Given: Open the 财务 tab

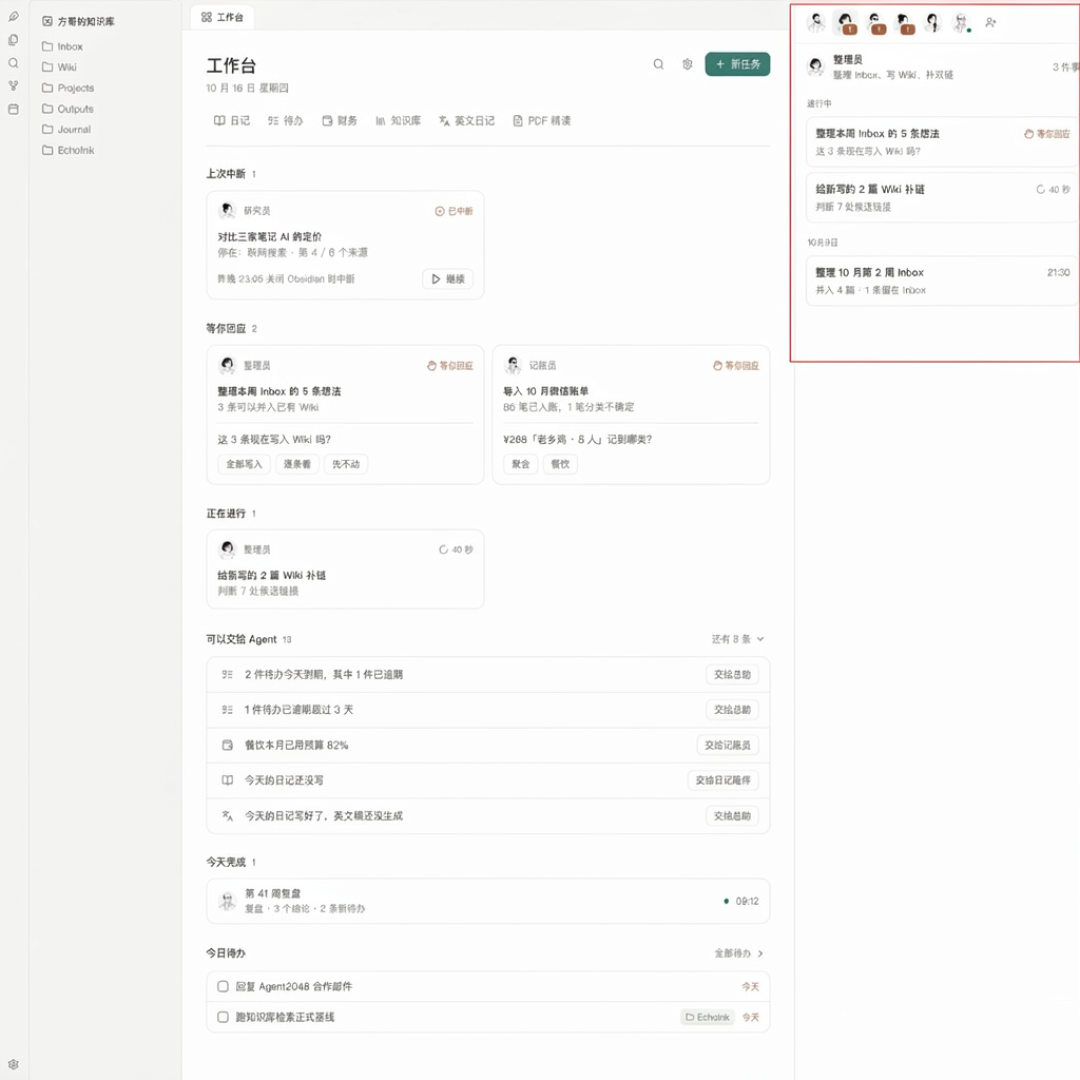Looking at the screenshot, I should tap(340, 121).
